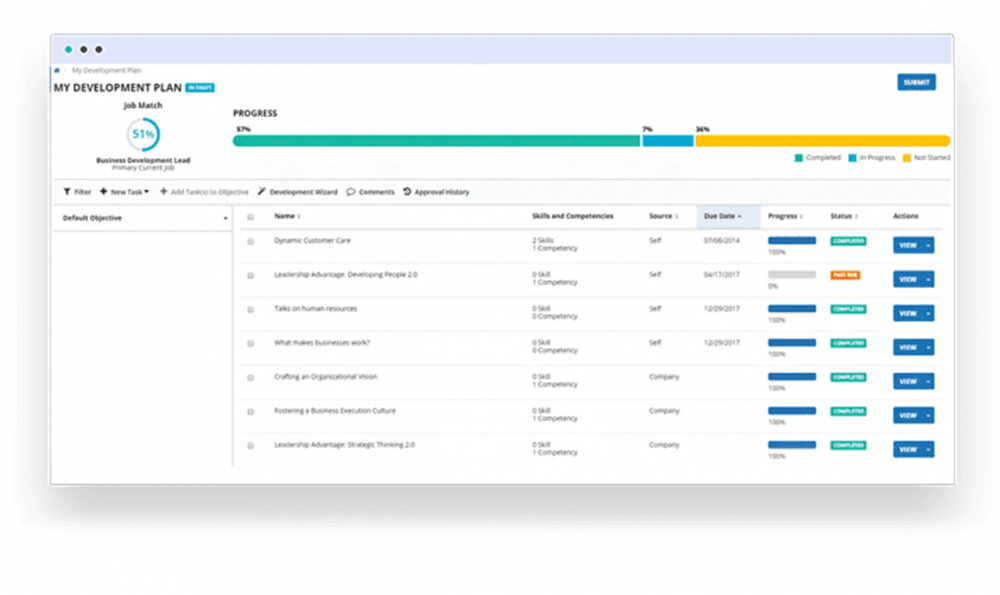
Task: Expand View dropdown arrow for Dynamic Customer Care
Action: (927, 246)
